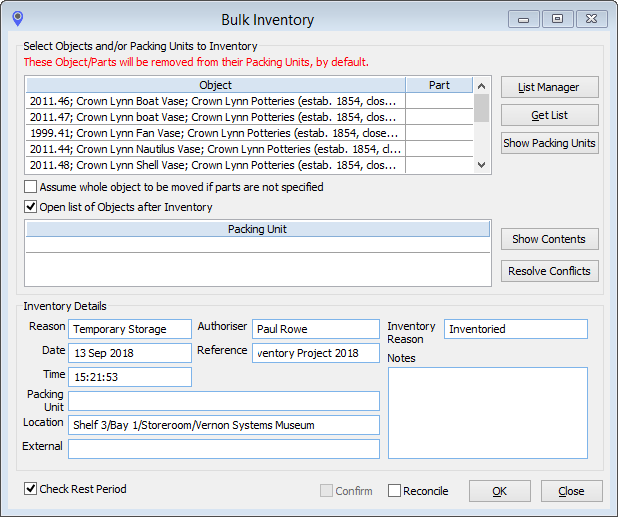
Task: Click the Part column header
Action: 439,85
